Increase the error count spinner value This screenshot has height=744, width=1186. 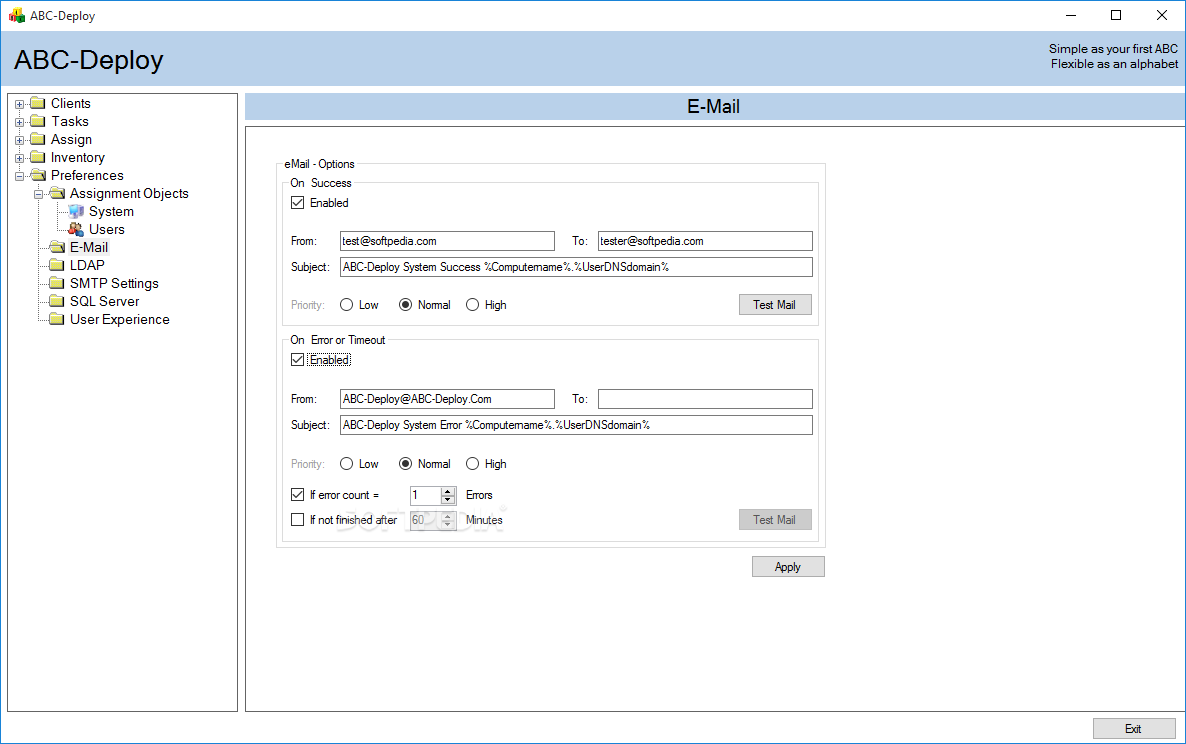coord(448,491)
